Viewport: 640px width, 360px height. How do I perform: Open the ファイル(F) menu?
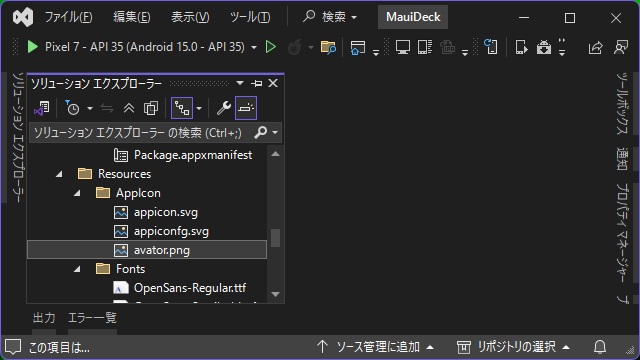pos(68,17)
